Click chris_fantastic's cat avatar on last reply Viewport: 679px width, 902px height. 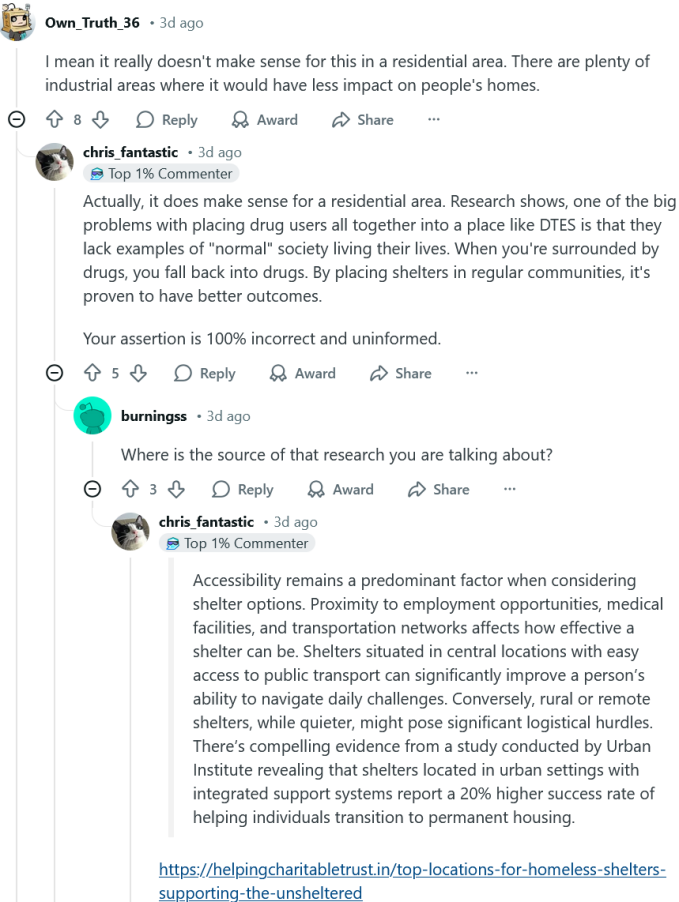(130, 532)
